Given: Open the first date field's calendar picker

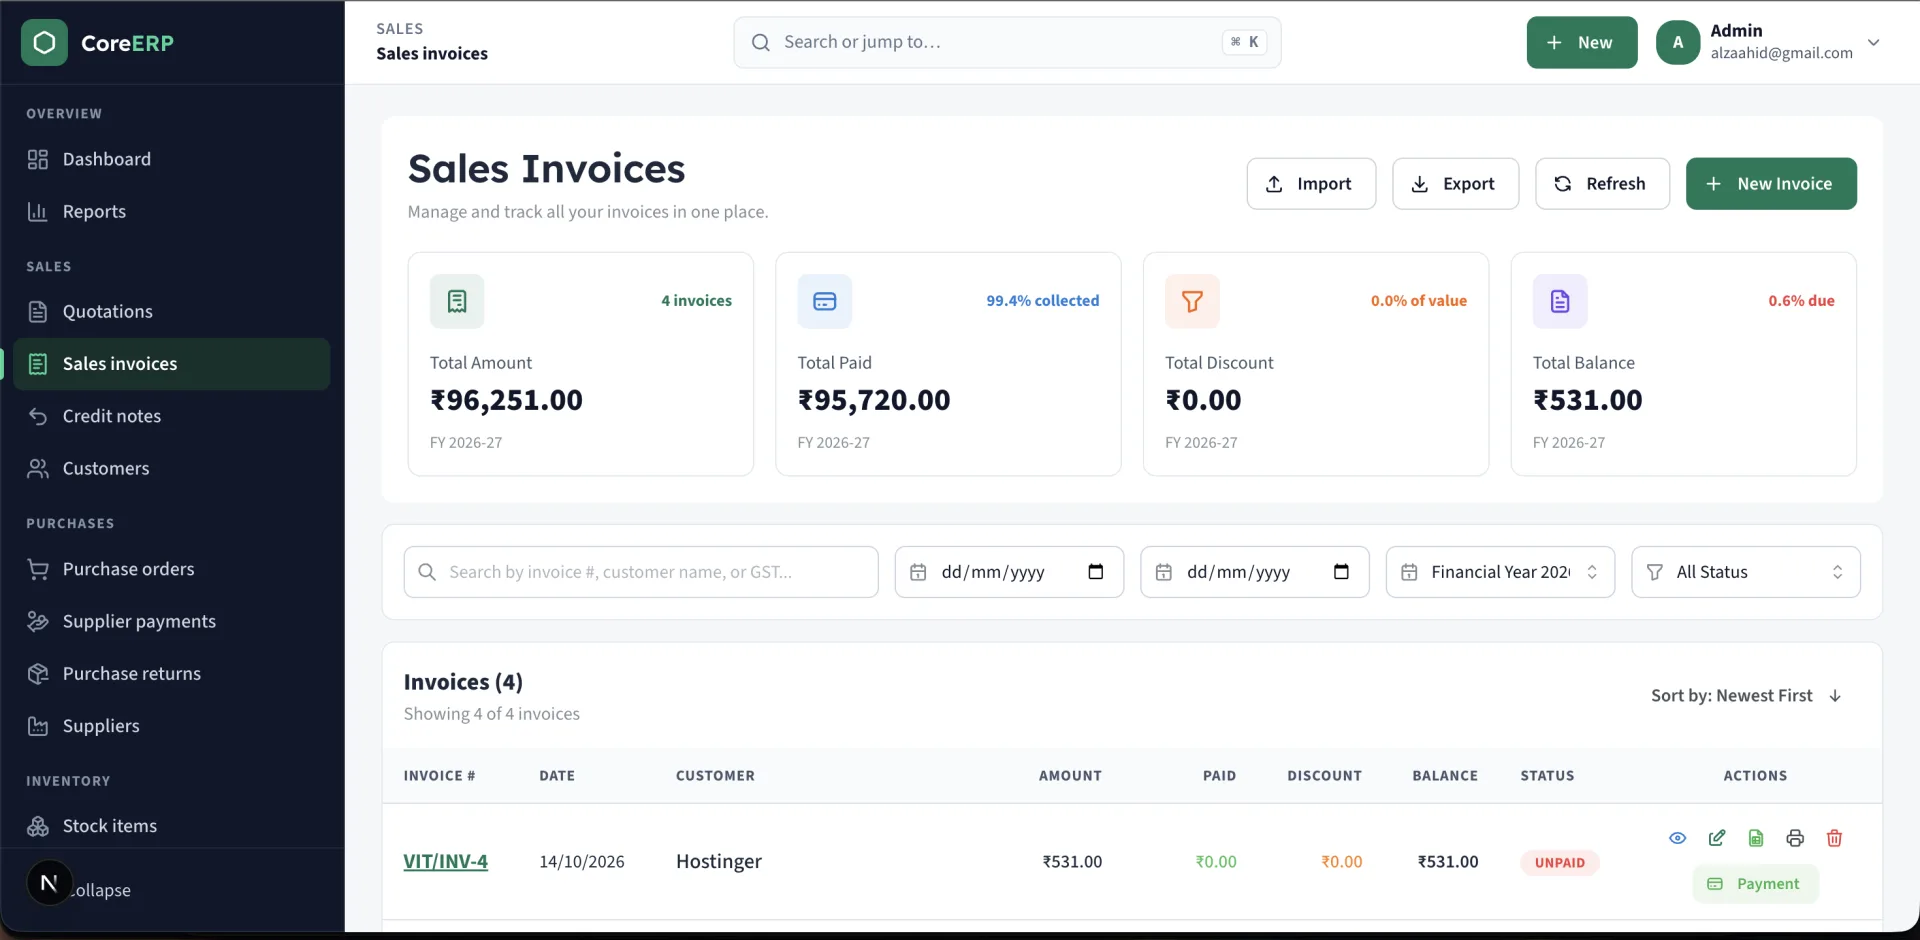Looking at the screenshot, I should [1096, 572].
